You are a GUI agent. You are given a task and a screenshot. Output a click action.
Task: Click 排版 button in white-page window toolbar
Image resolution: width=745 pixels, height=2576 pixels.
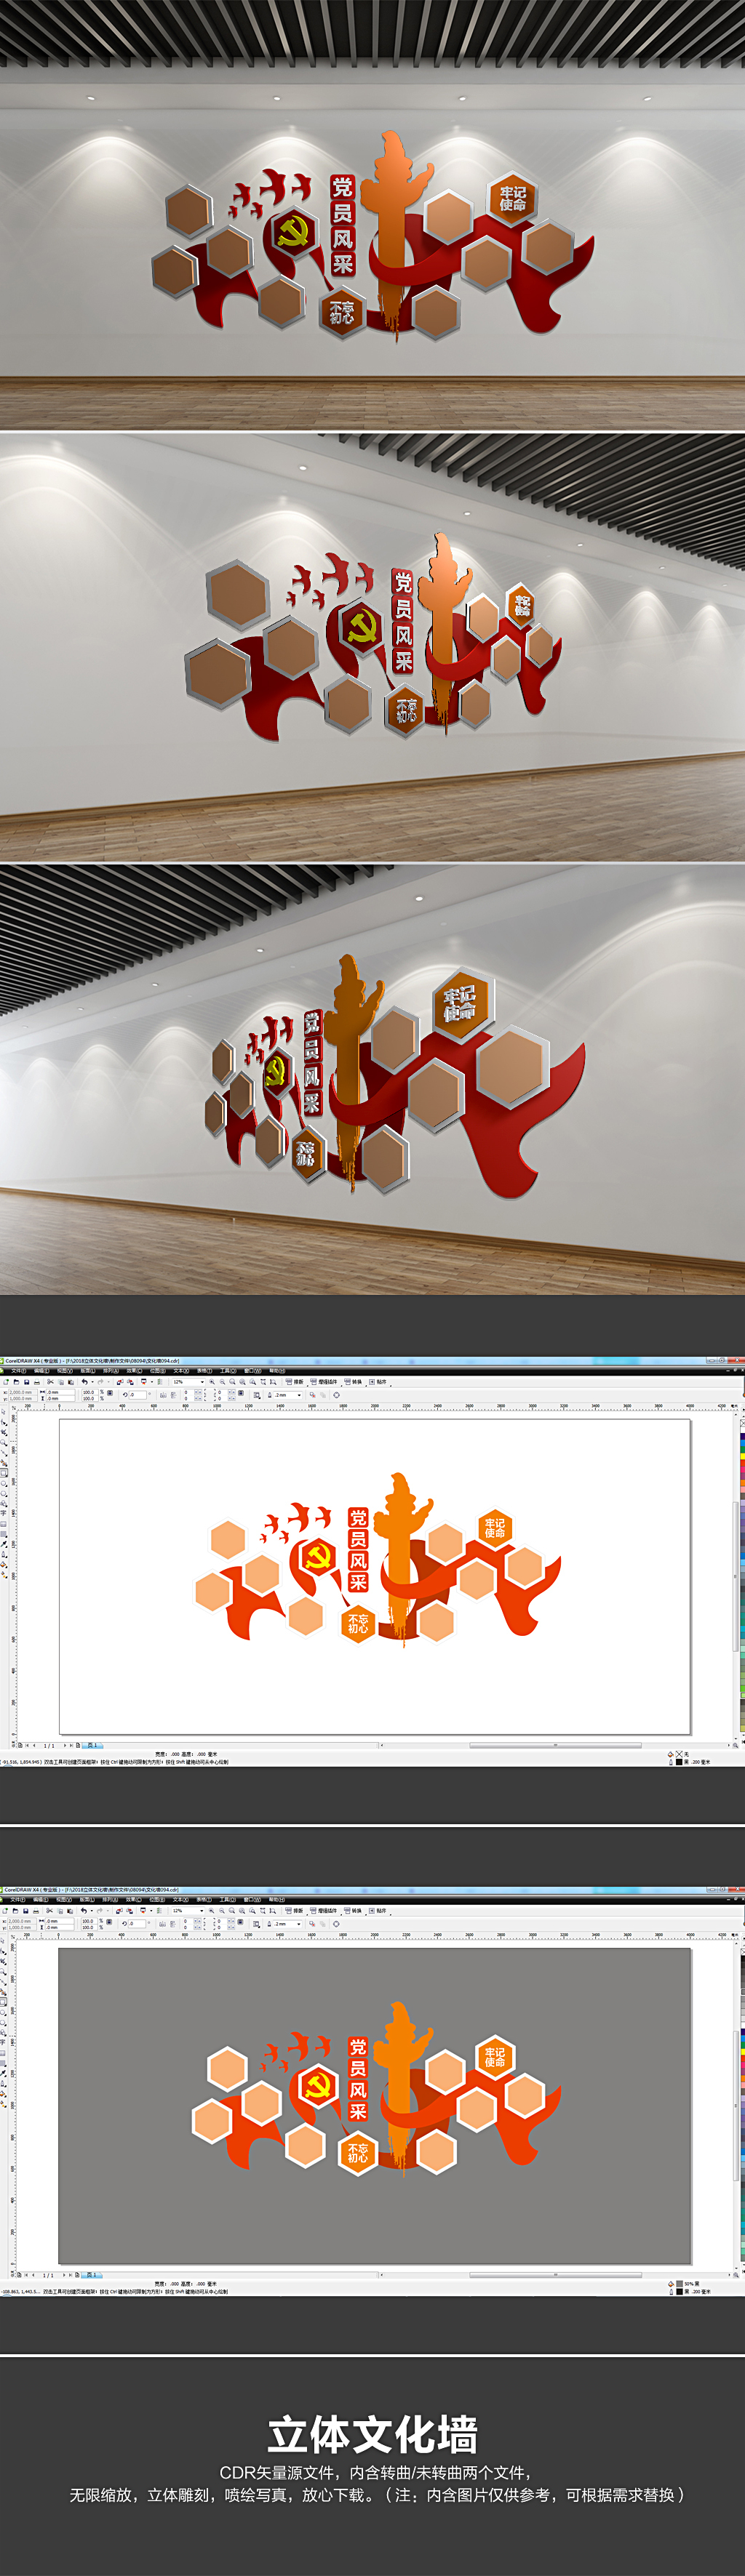tap(295, 1381)
